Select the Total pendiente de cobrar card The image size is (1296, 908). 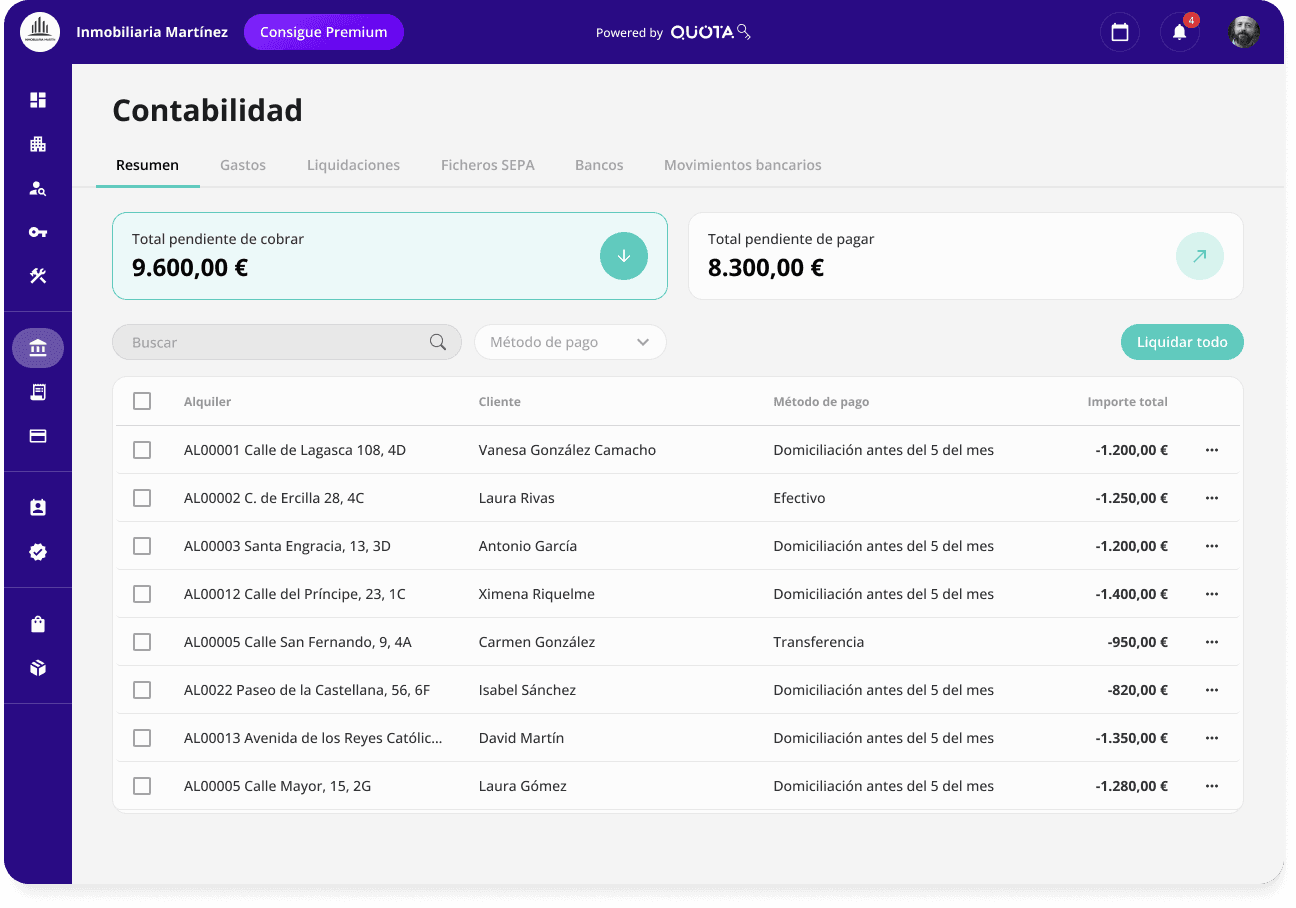pyautogui.click(x=390, y=256)
